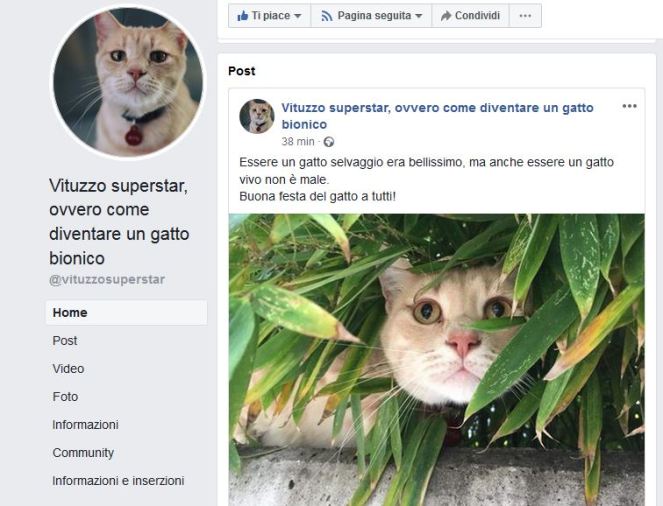Viewport: 663px width, 506px height.
Task: Open the Foto section in the sidebar
Action: [65, 397]
